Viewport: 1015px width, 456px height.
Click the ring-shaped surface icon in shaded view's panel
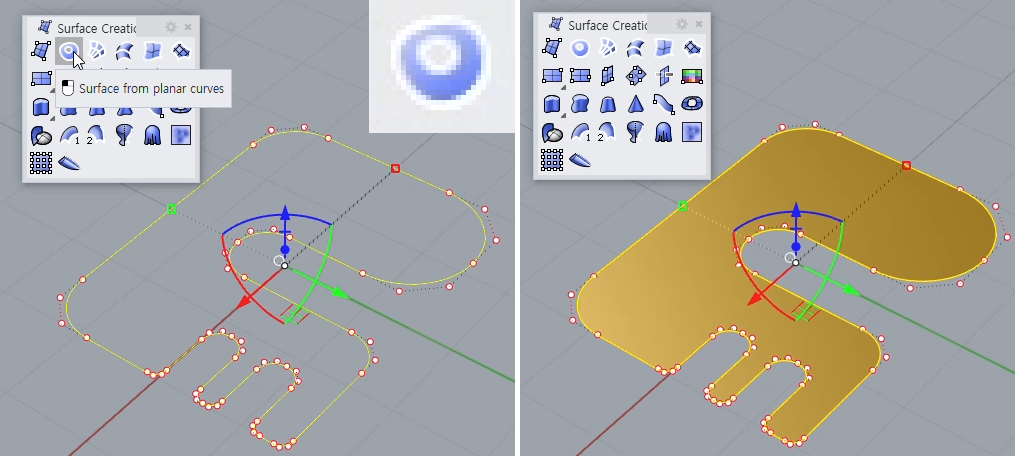click(x=692, y=104)
